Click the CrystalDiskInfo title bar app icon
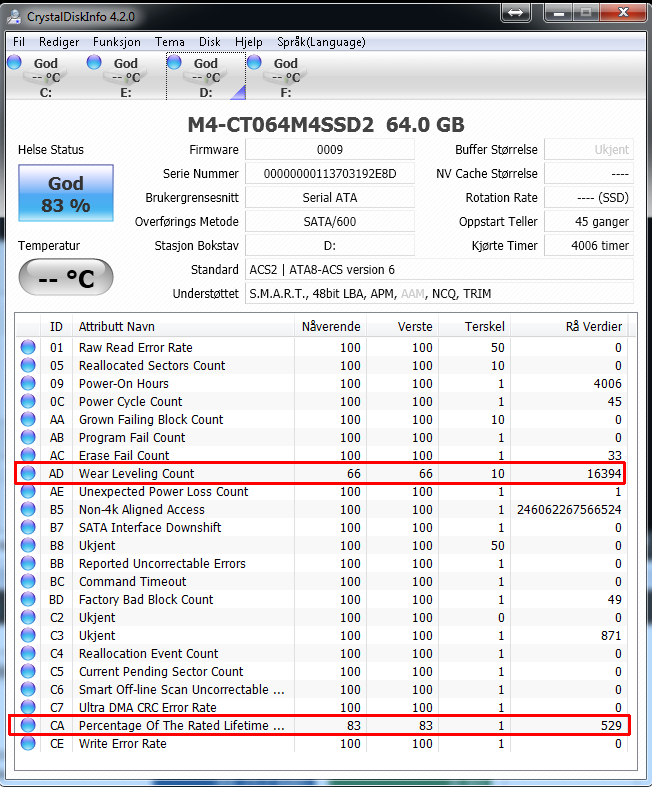The width and height of the screenshot is (652, 787). point(14,17)
